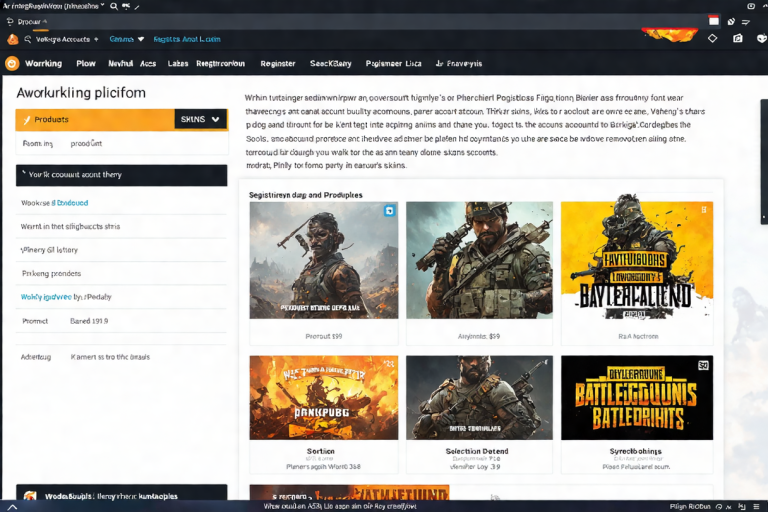The image size is (768, 512).
Task: Click the round orange logo beside Worrking
Action: [12, 63]
